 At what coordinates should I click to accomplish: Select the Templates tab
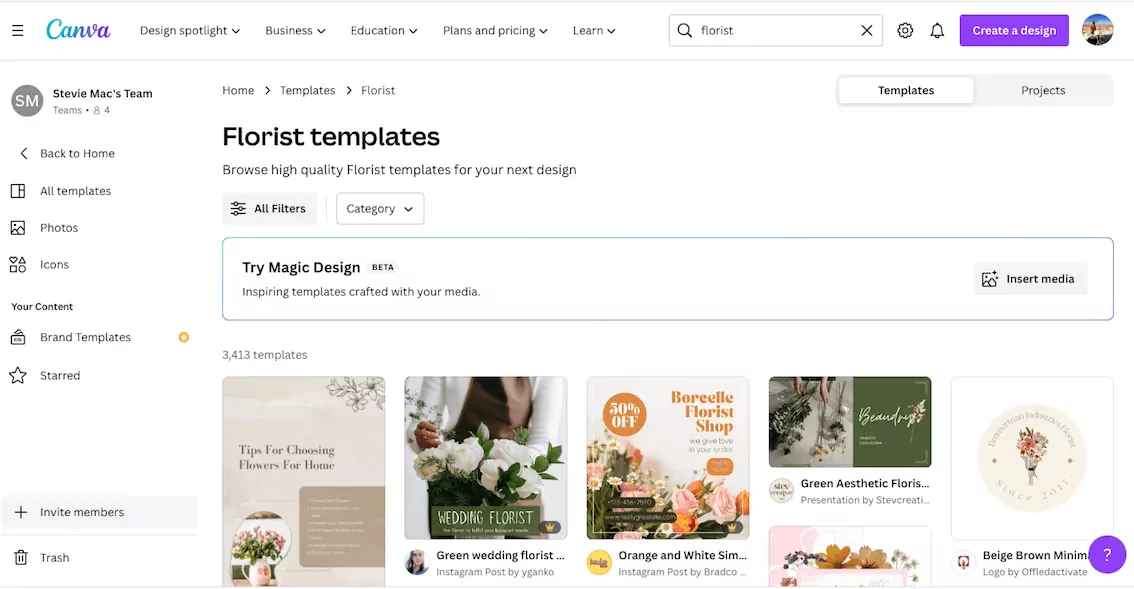(906, 90)
